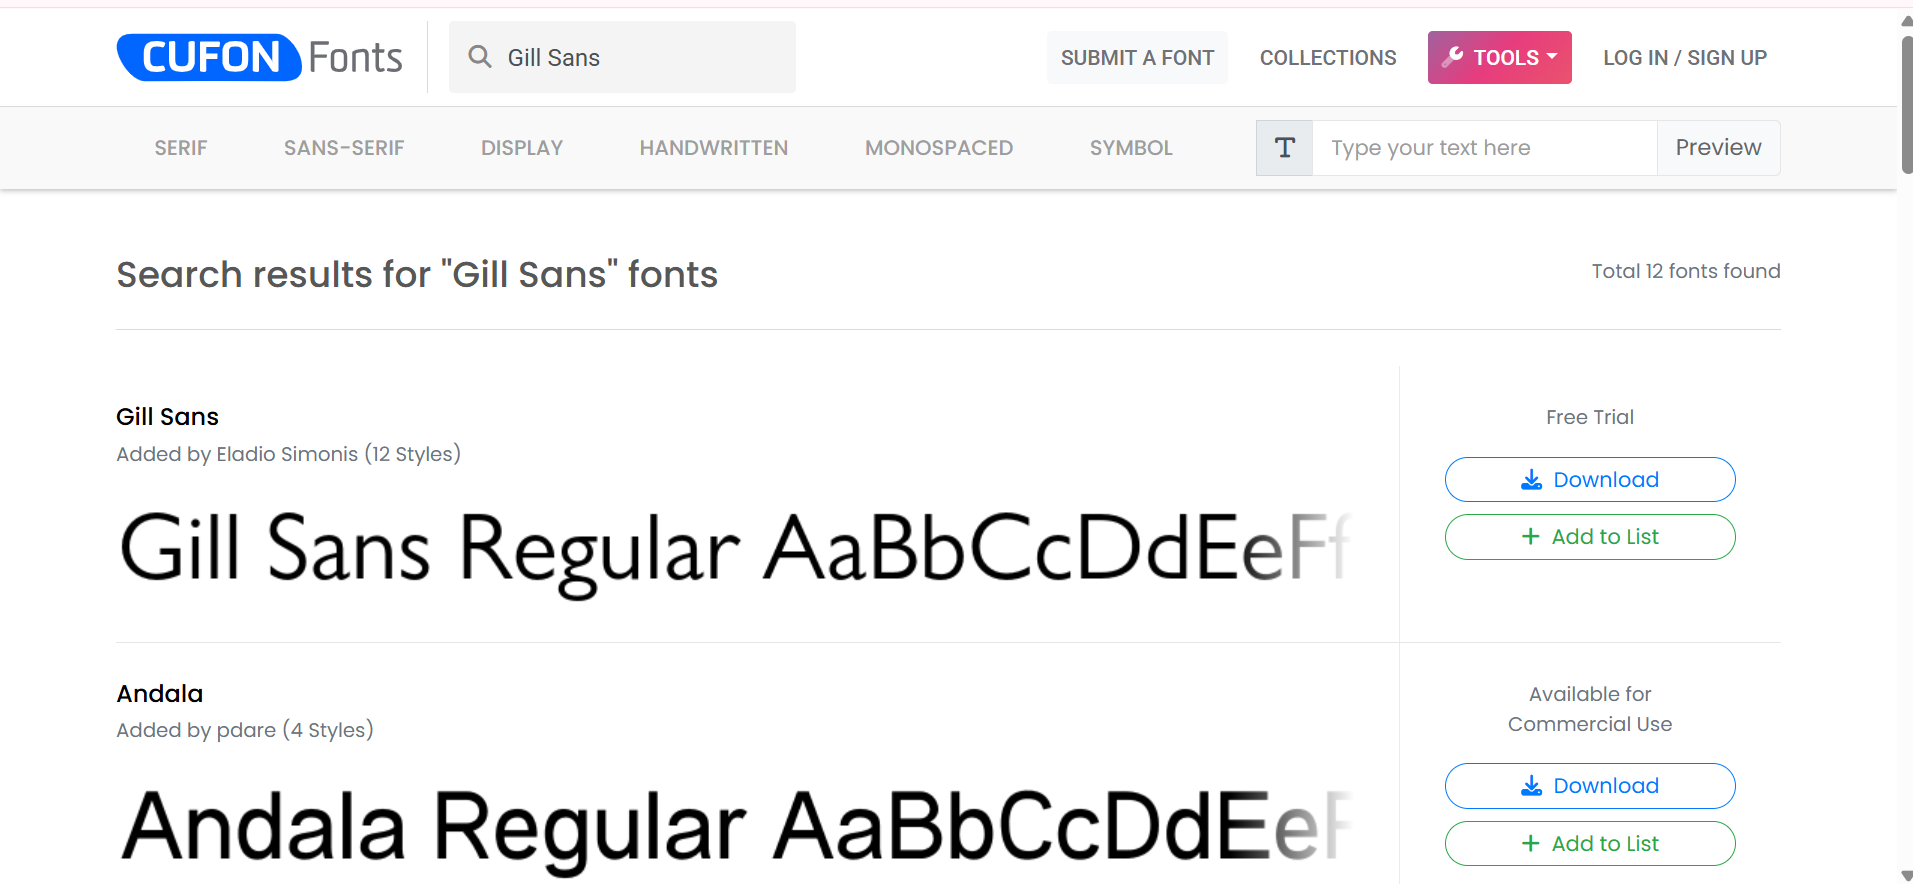The image size is (1913, 884).
Task: Click the CUFON Fonts logo
Action: [x=258, y=57]
